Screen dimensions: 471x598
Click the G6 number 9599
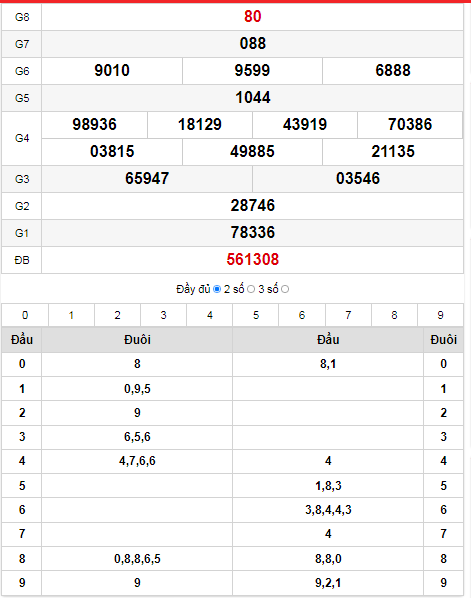[x=252, y=71]
